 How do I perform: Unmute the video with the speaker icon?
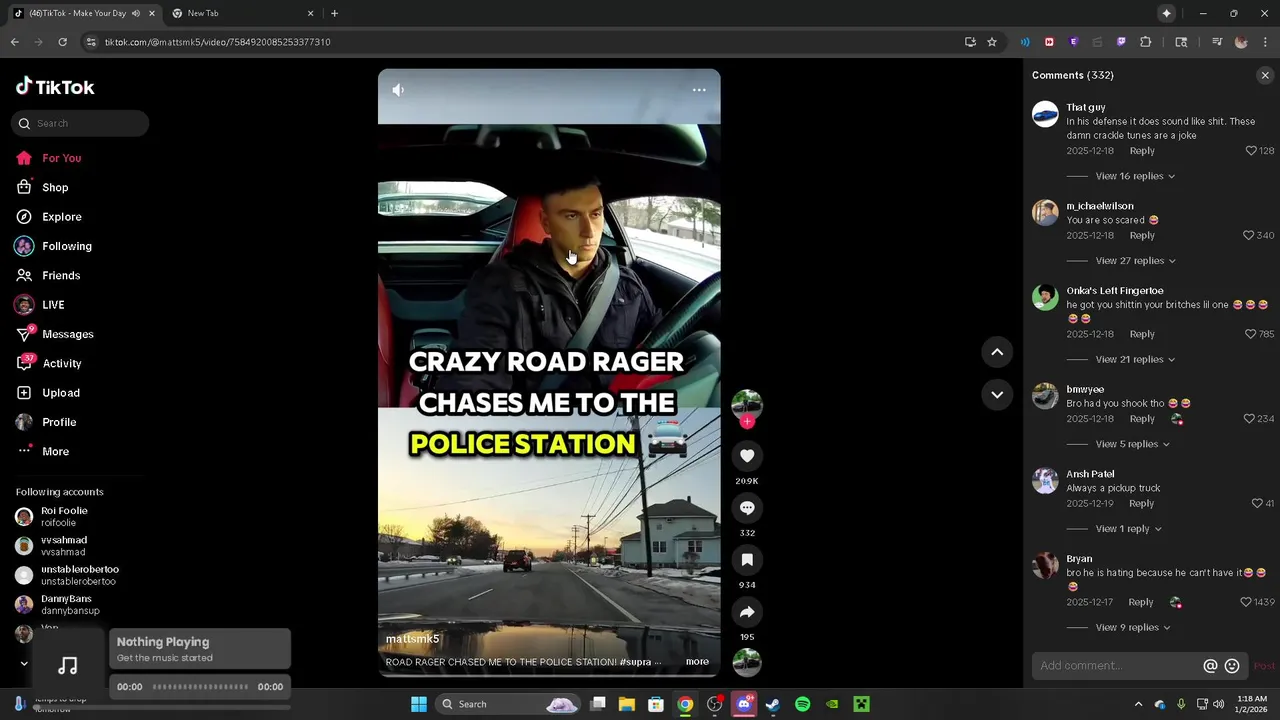(398, 90)
